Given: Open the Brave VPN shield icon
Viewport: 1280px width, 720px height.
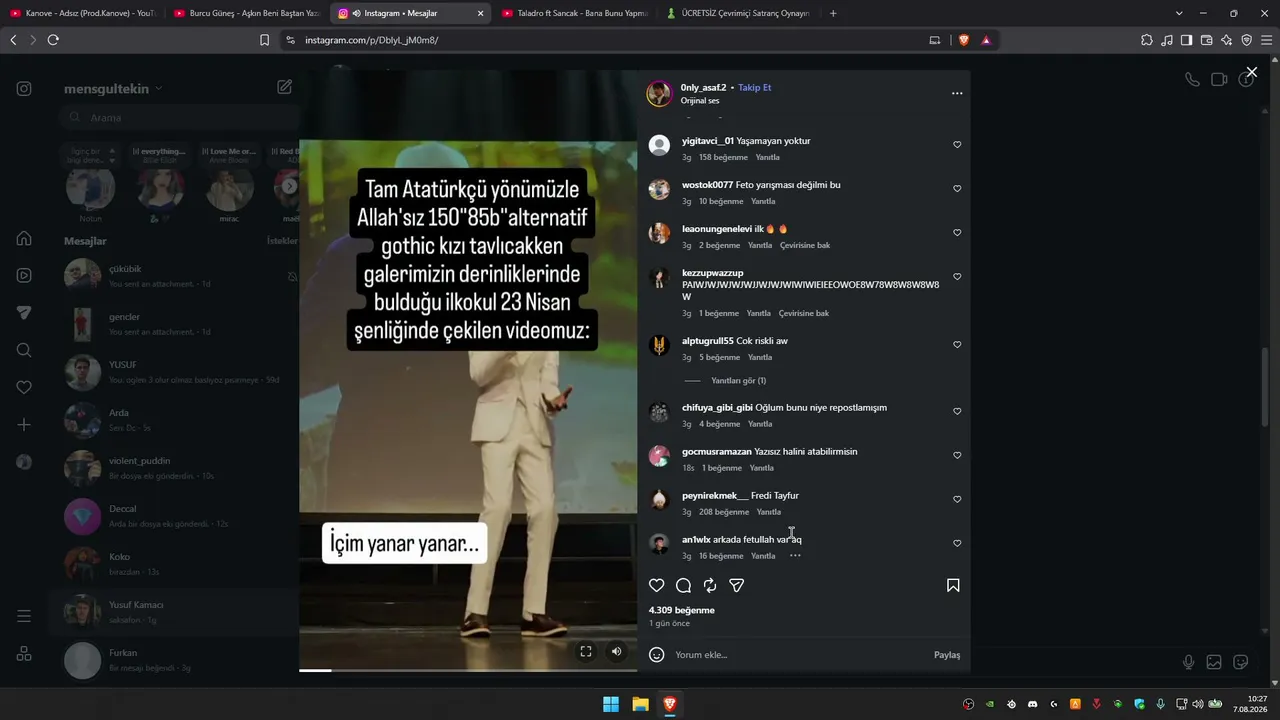Looking at the screenshot, I should tap(1247, 40).
